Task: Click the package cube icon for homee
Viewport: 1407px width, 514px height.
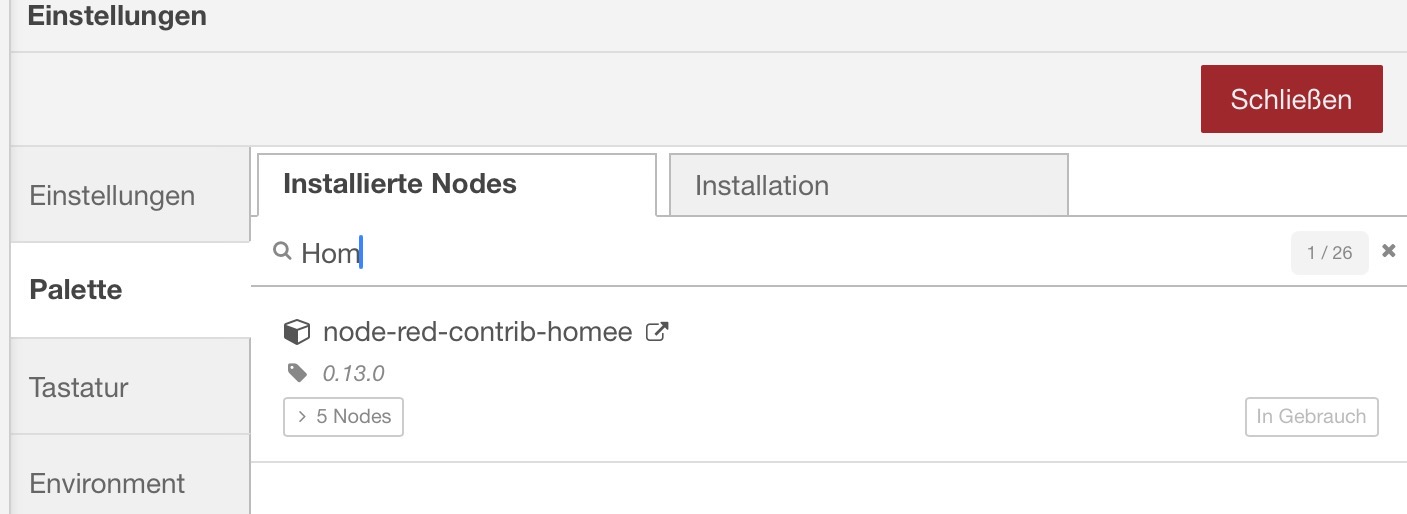Action: pos(296,332)
